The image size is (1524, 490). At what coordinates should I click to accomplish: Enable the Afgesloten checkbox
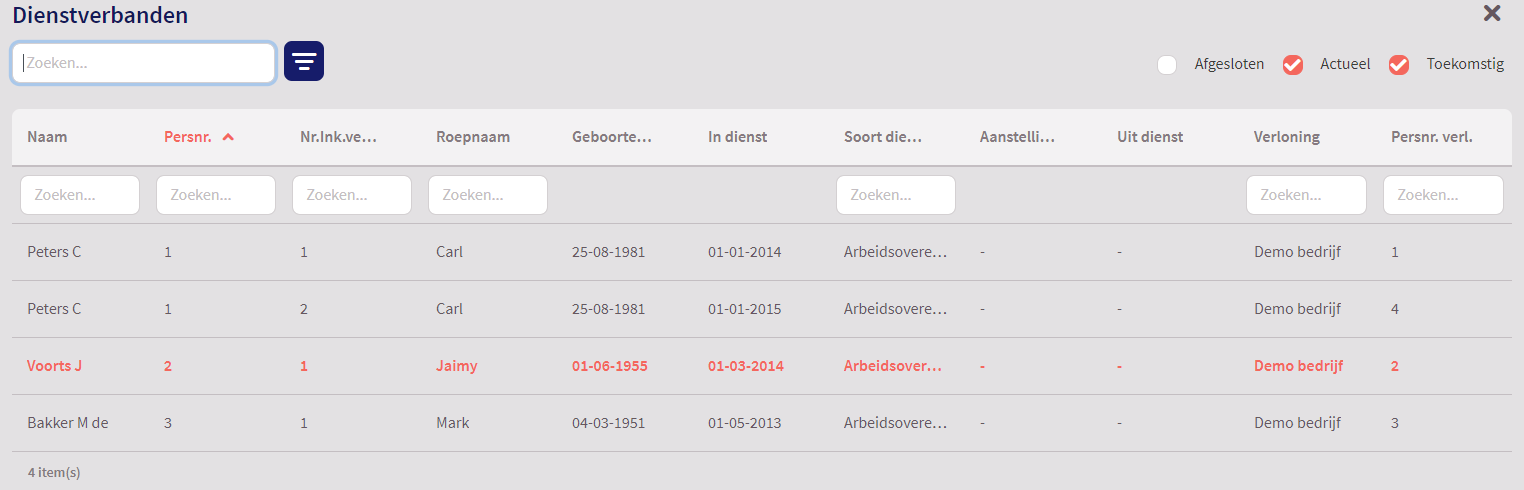tap(1167, 65)
